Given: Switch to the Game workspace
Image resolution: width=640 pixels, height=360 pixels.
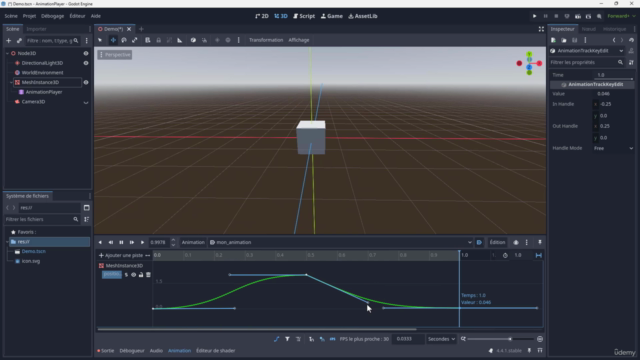Looking at the screenshot, I should pos(332,16).
